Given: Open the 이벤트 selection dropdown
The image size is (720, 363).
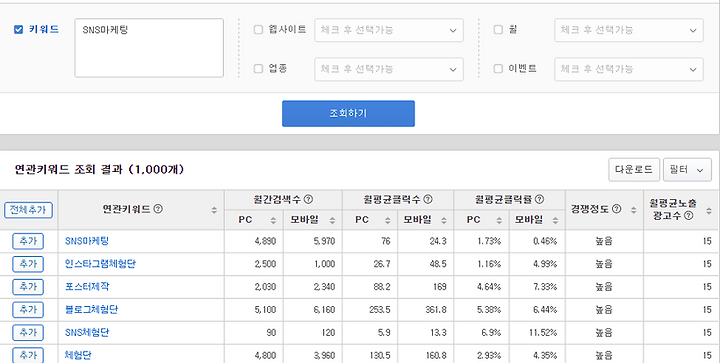Looking at the screenshot, I should (x=629, y=69).
